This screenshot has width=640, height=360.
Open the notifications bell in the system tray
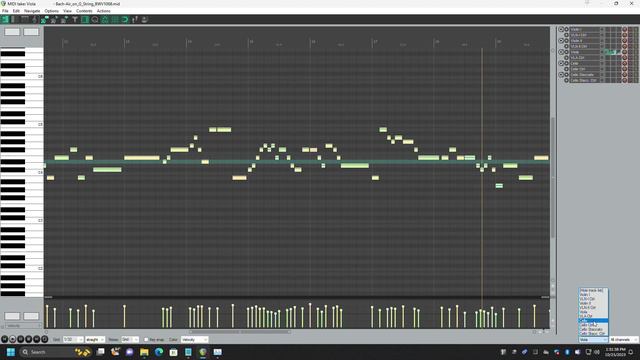pyautogui.click(x=631, y=352)
